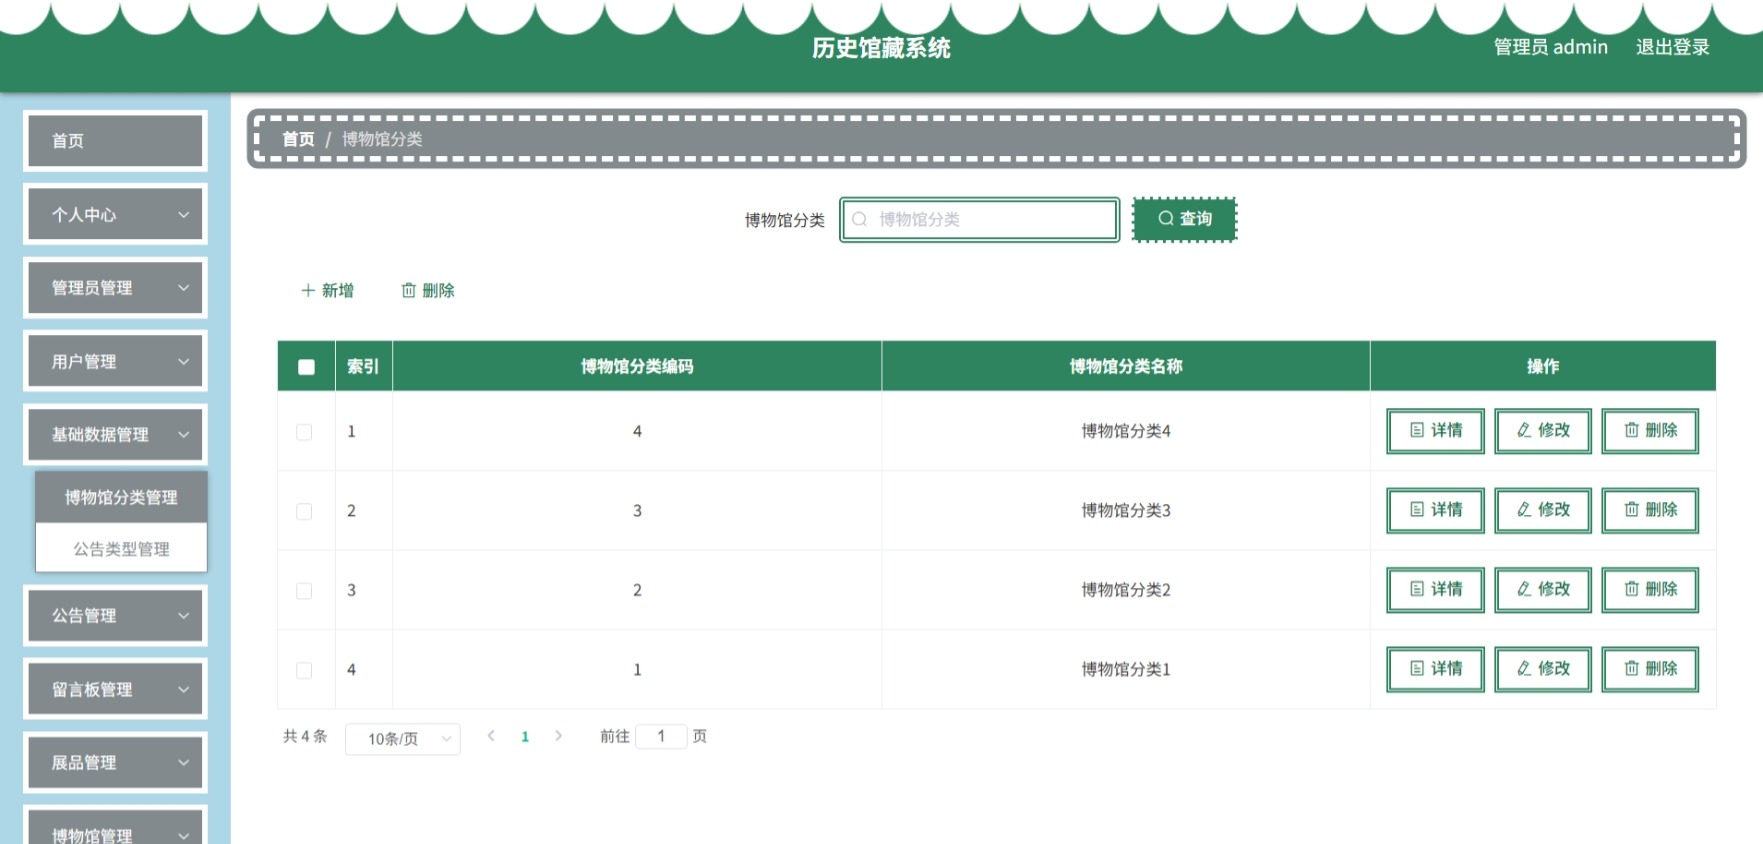Click 首页 in the breadcrumb
The height and width of the screenshot is (844, 1763).
(298, 139)
